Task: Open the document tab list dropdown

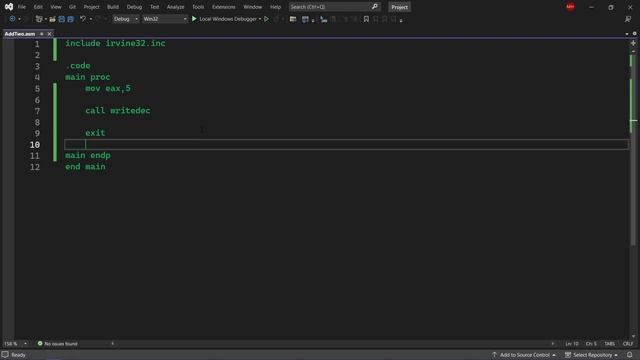Action: coord(627,34)
